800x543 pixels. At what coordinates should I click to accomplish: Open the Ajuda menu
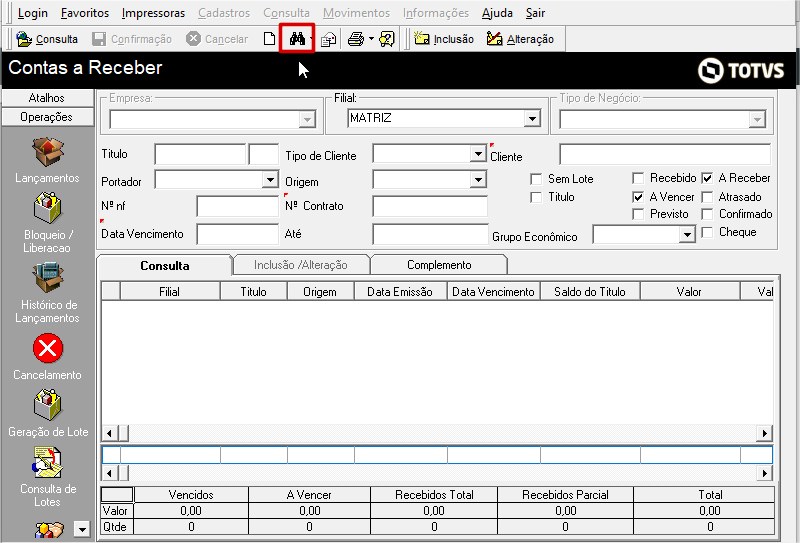tap(497, 13)
